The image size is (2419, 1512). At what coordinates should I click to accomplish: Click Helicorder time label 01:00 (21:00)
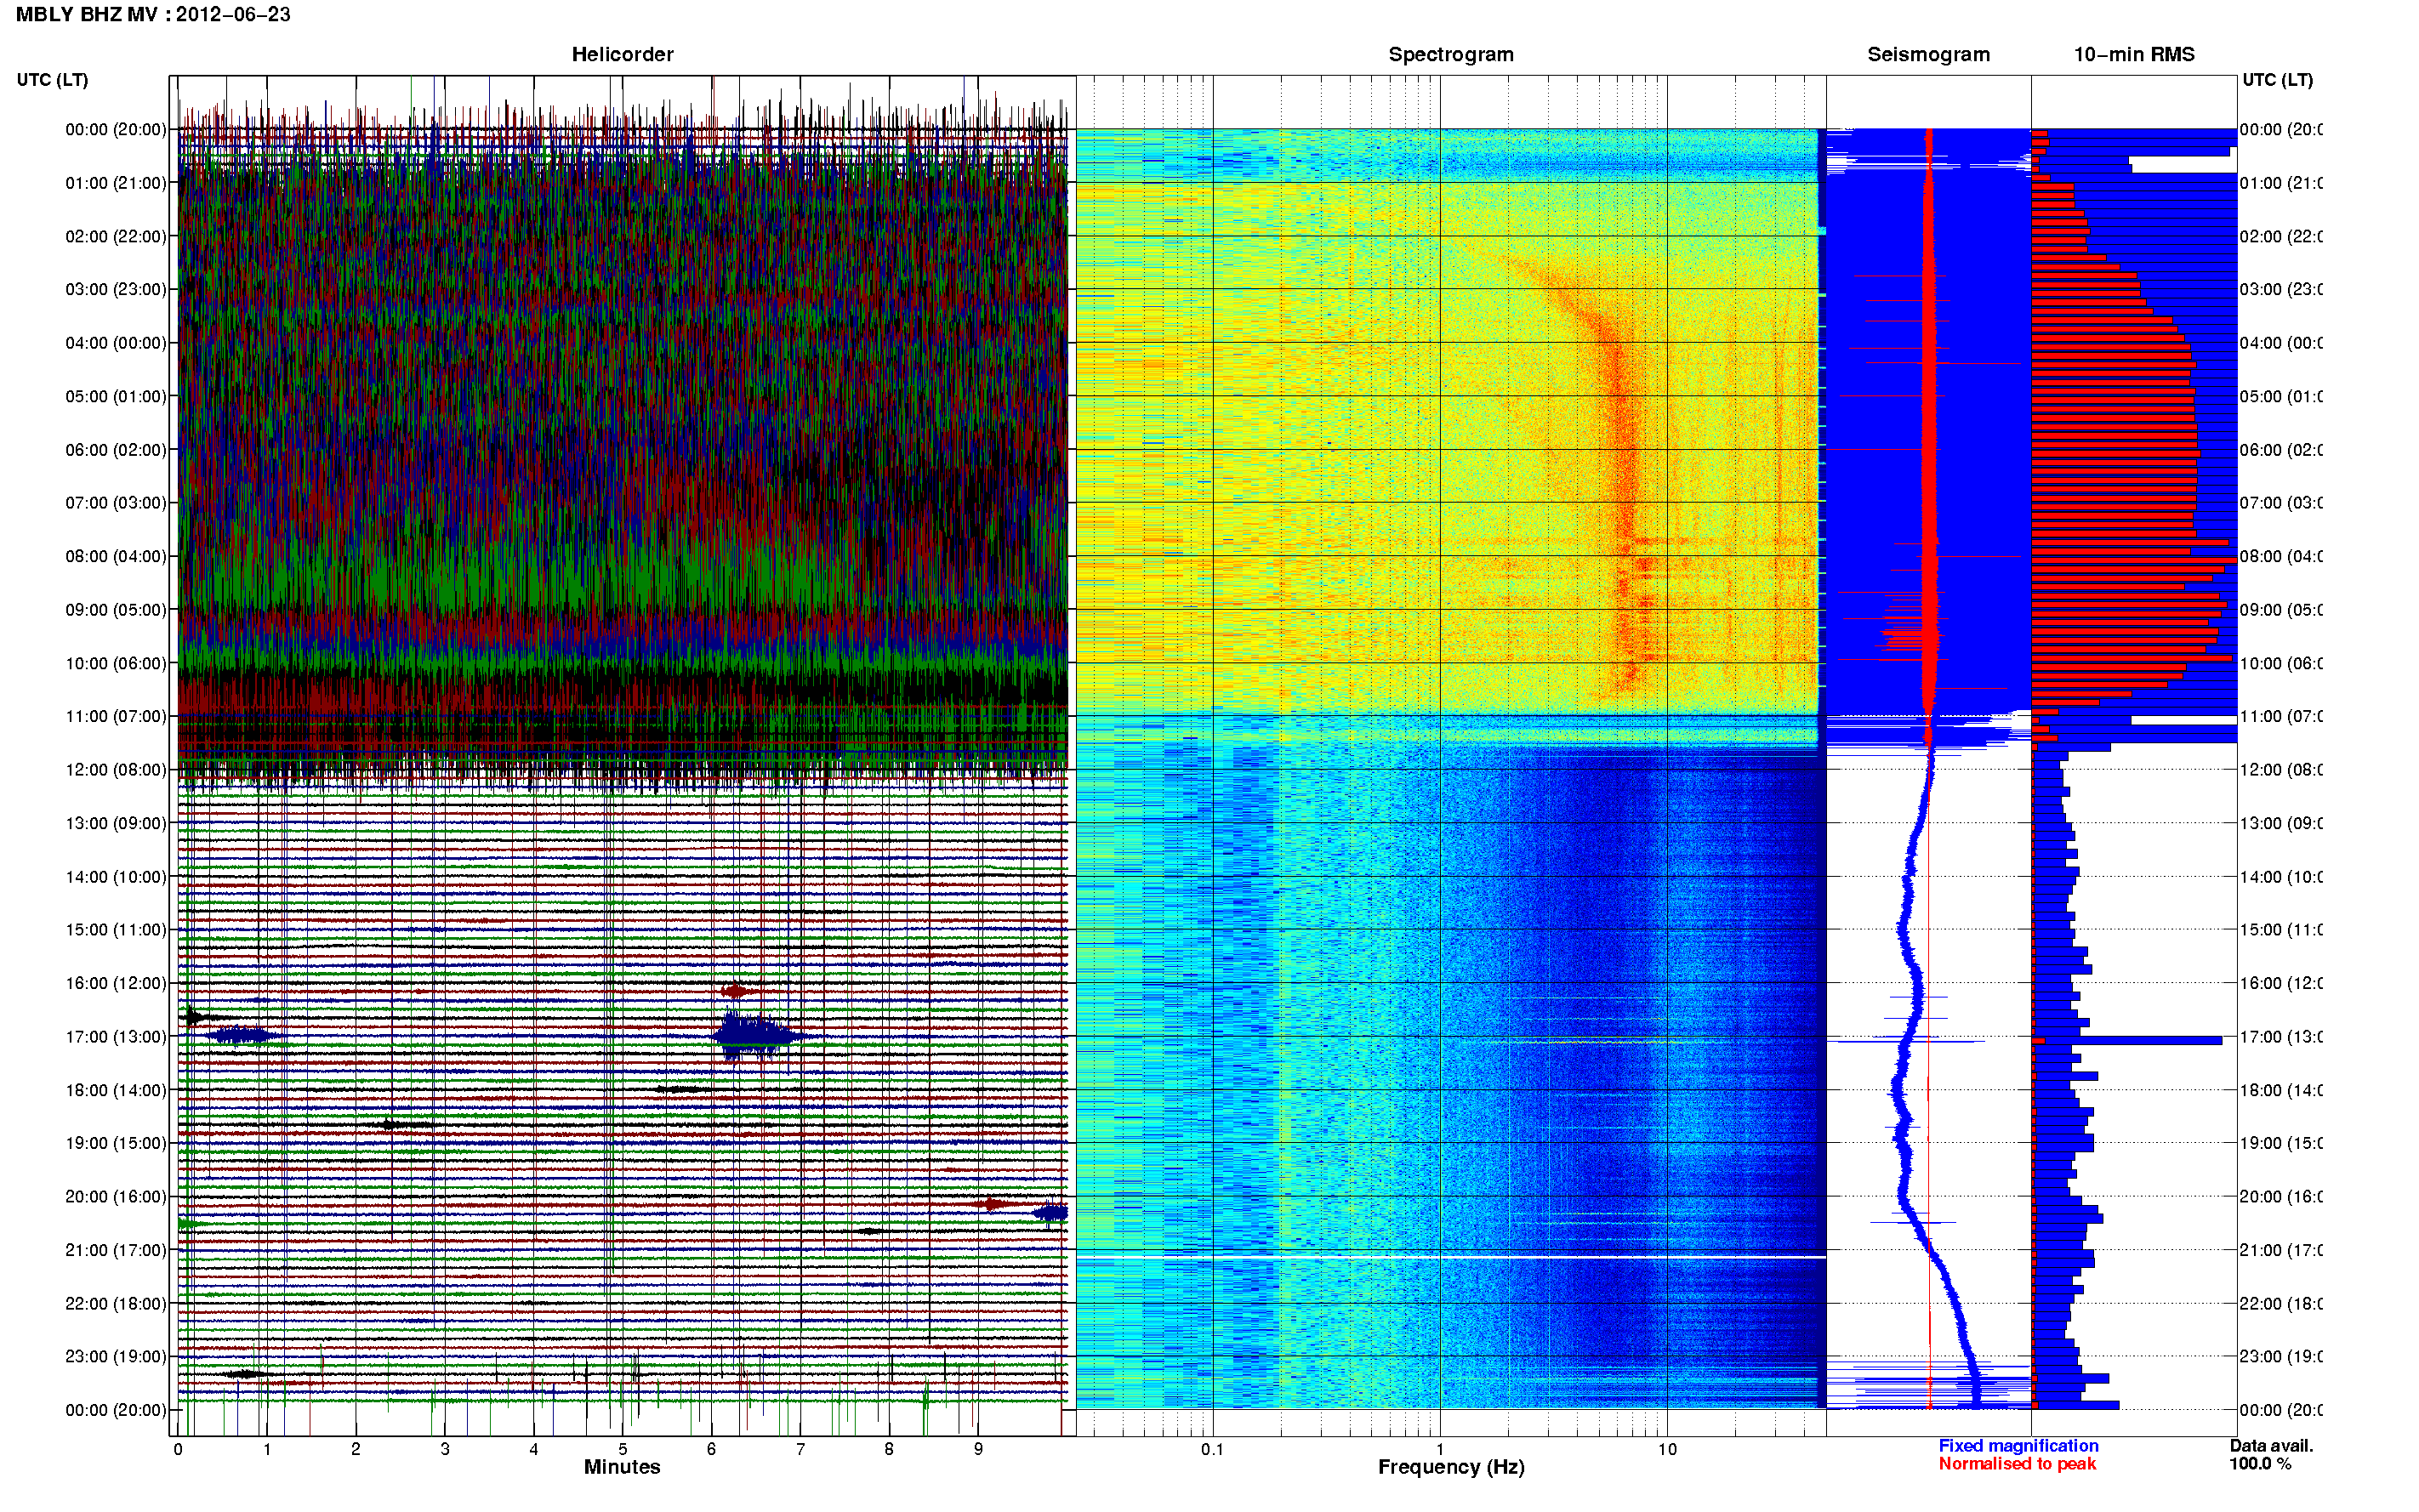(116, 183)
